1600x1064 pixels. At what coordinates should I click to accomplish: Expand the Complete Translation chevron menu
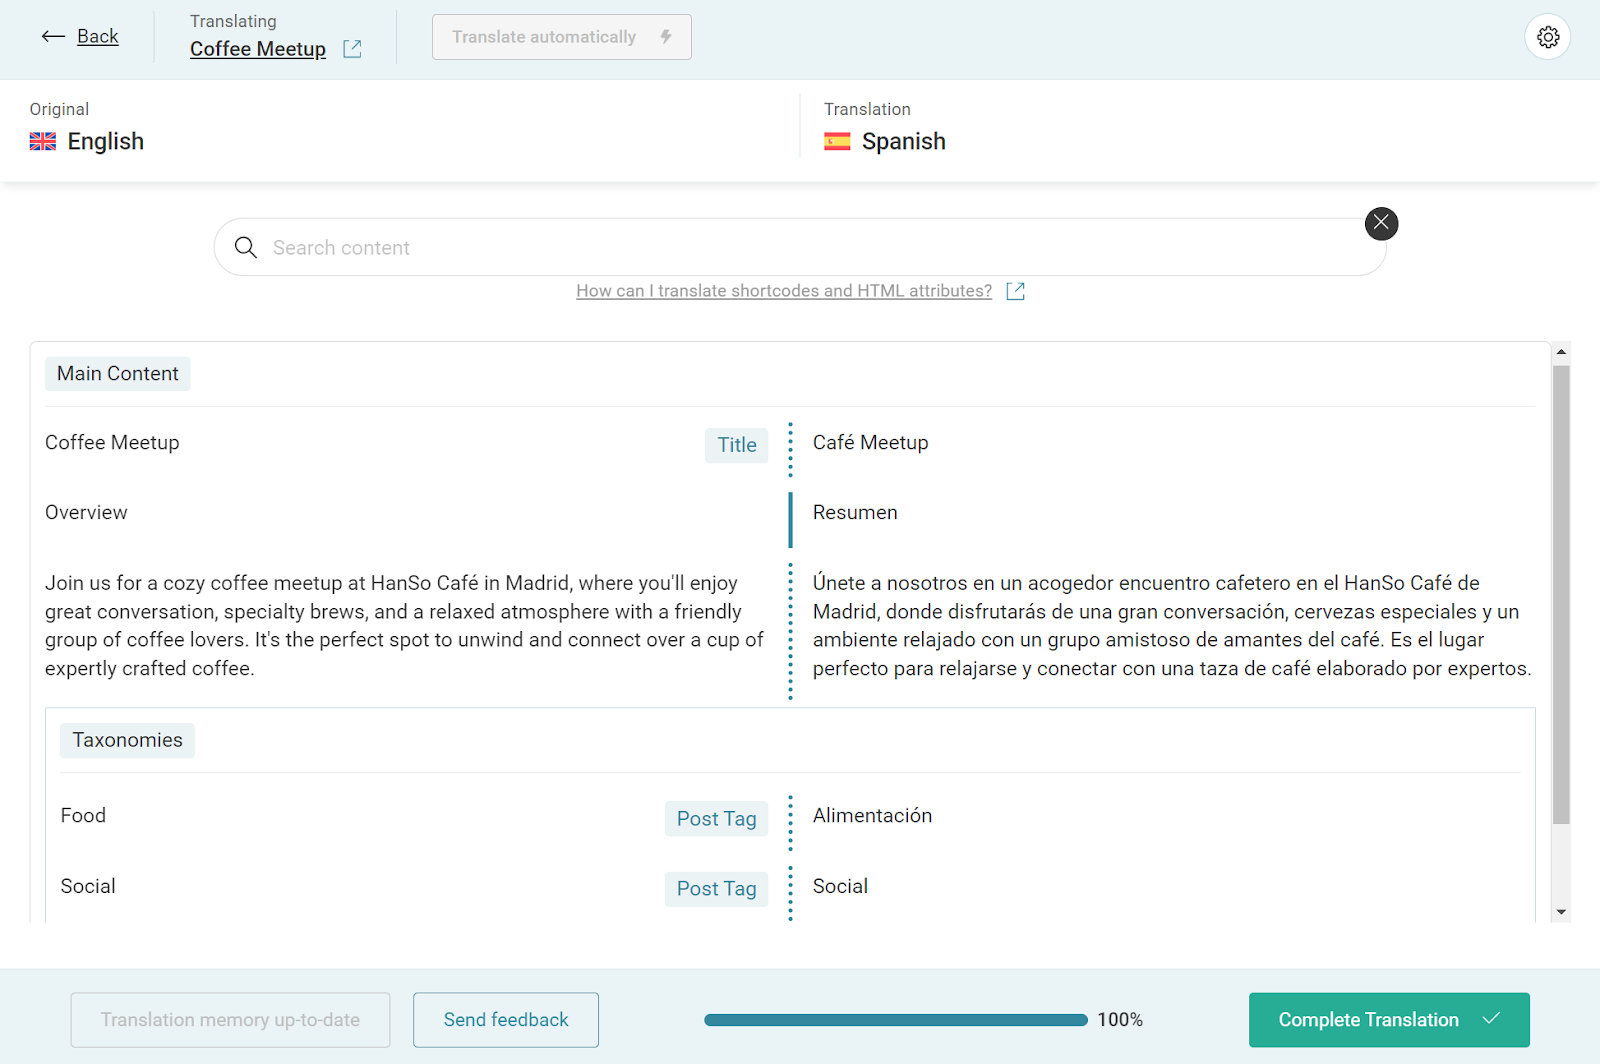coord(1492,1019)
